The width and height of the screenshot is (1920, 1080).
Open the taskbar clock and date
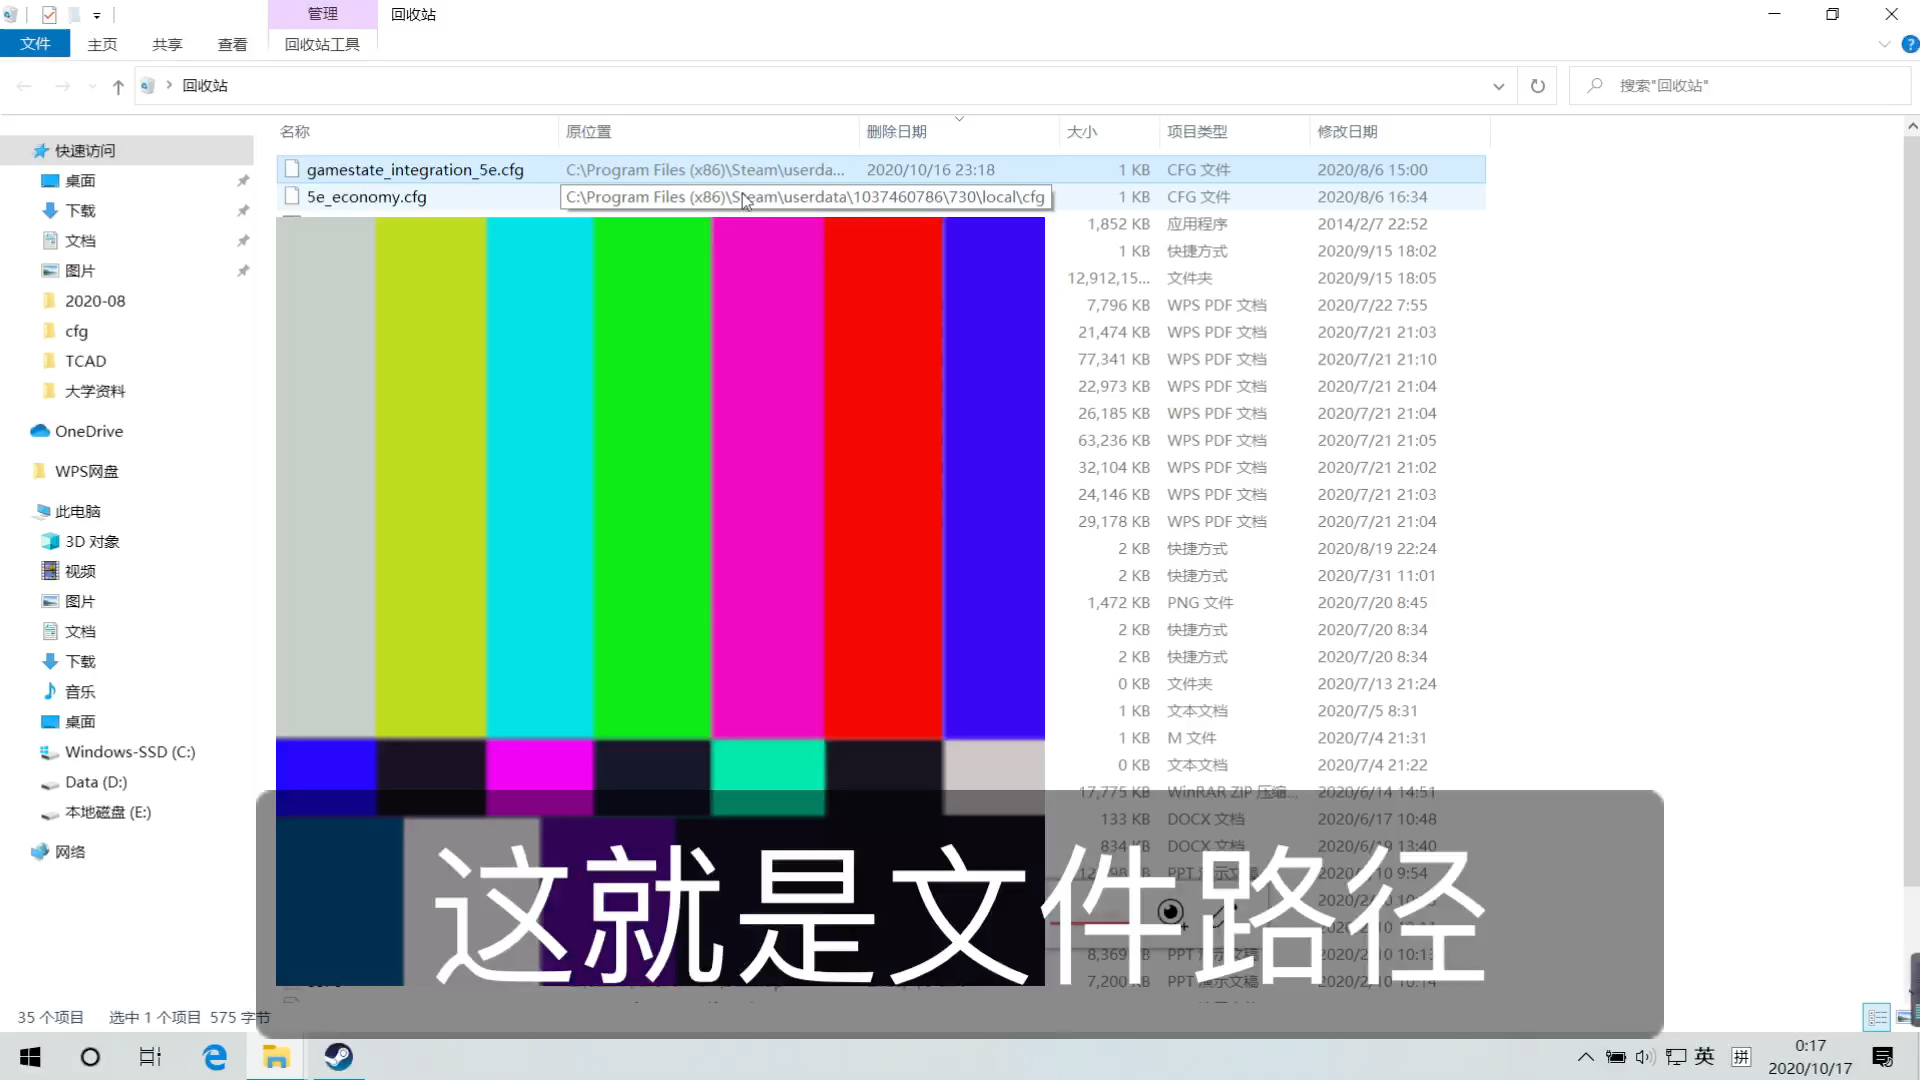(x=1810, y=1057)
